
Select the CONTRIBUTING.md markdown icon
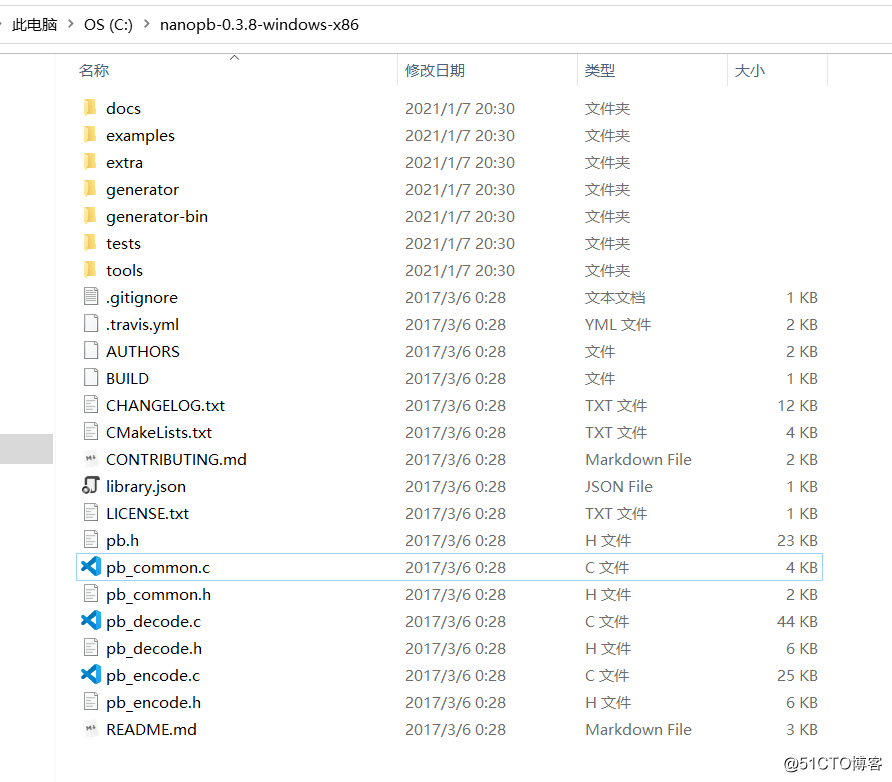click(x=90, y=459)
